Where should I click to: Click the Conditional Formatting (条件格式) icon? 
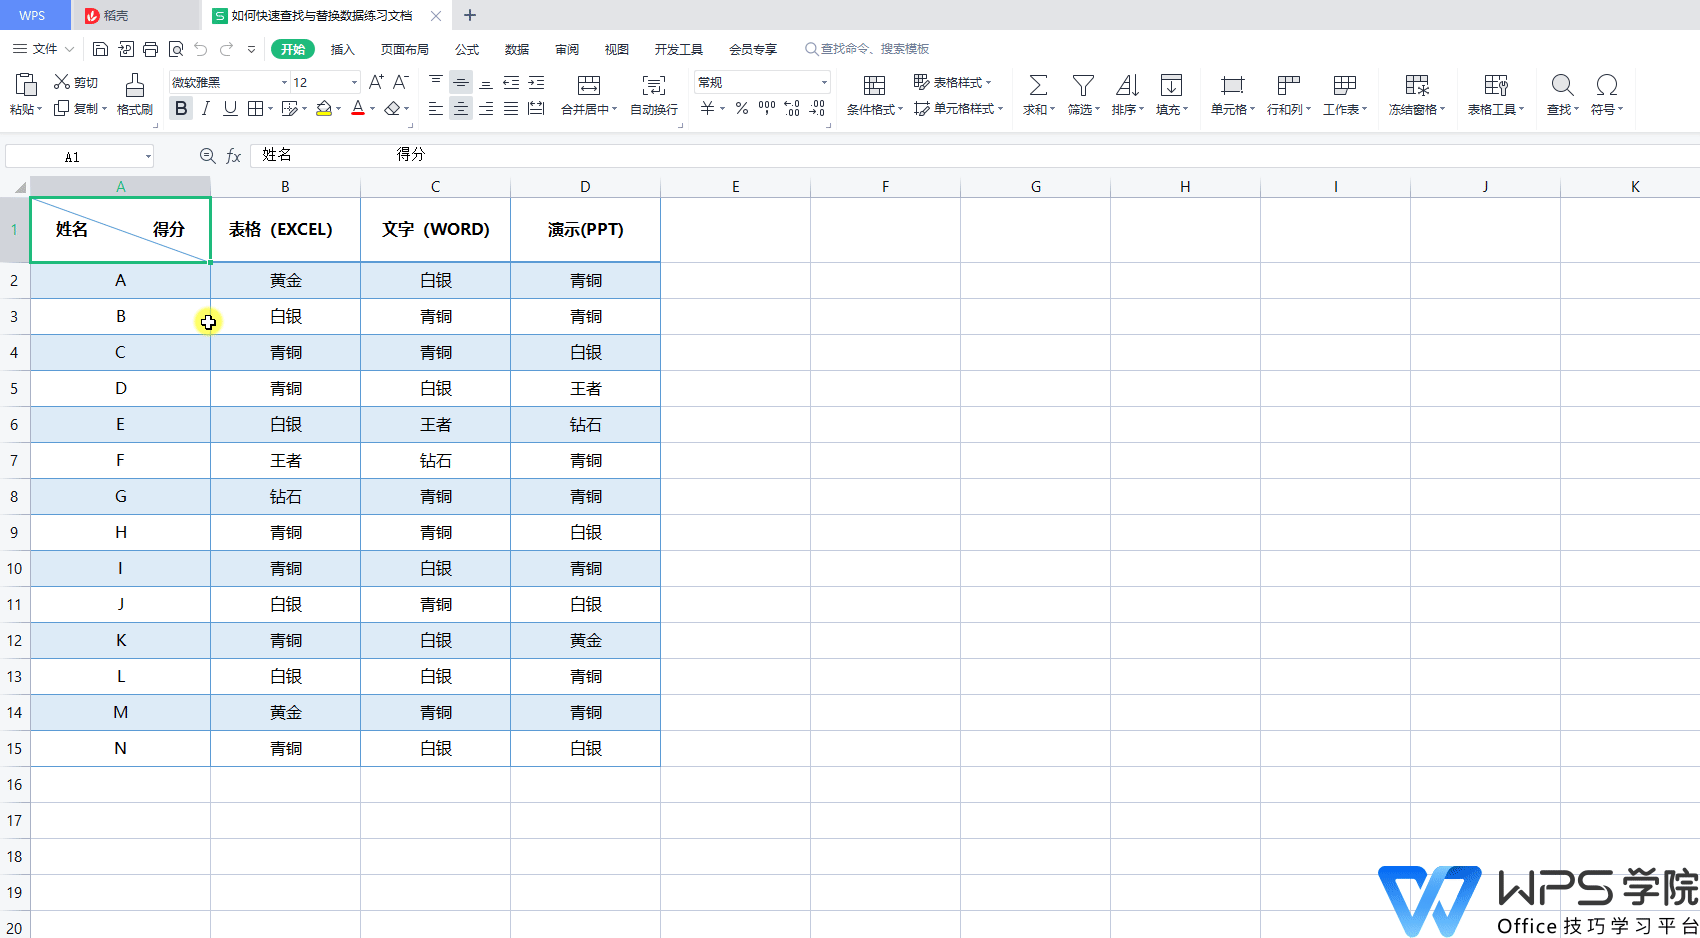click(874, 86)
